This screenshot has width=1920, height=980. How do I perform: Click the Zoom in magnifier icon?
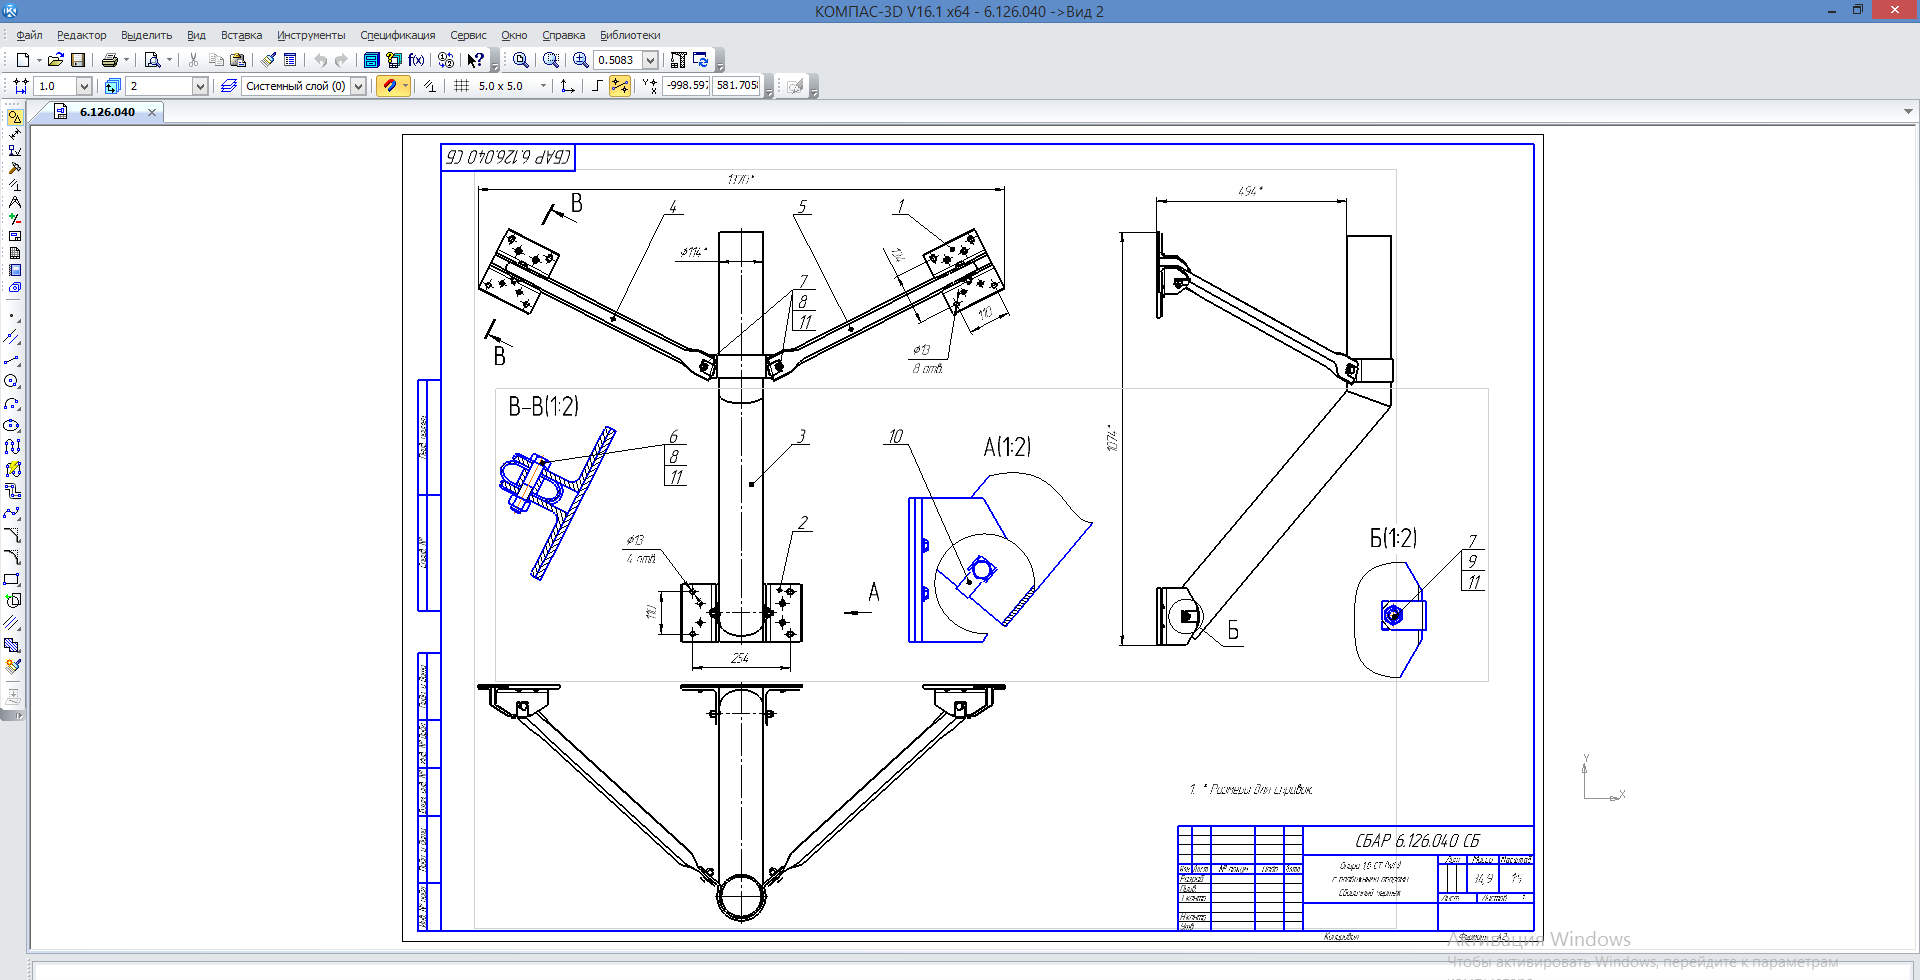pos(580,60)
